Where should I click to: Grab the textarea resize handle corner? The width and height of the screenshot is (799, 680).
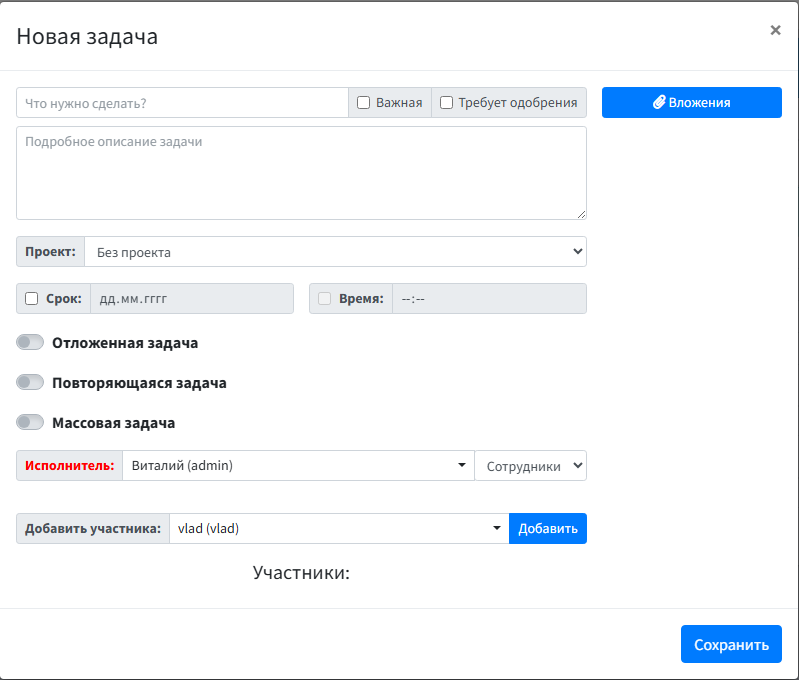pyautogui.click(x=581, y=214)
